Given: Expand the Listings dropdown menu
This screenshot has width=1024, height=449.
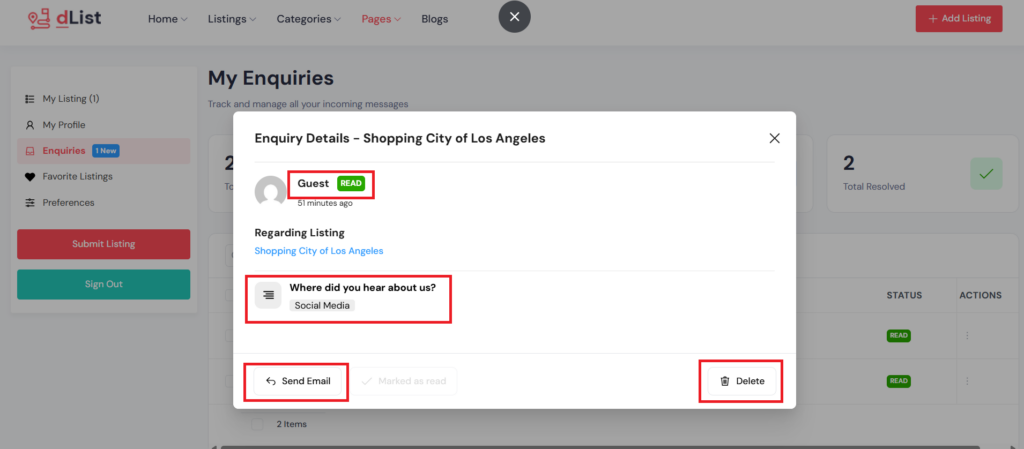Looking at the screenshot, I should coord(232,19).
